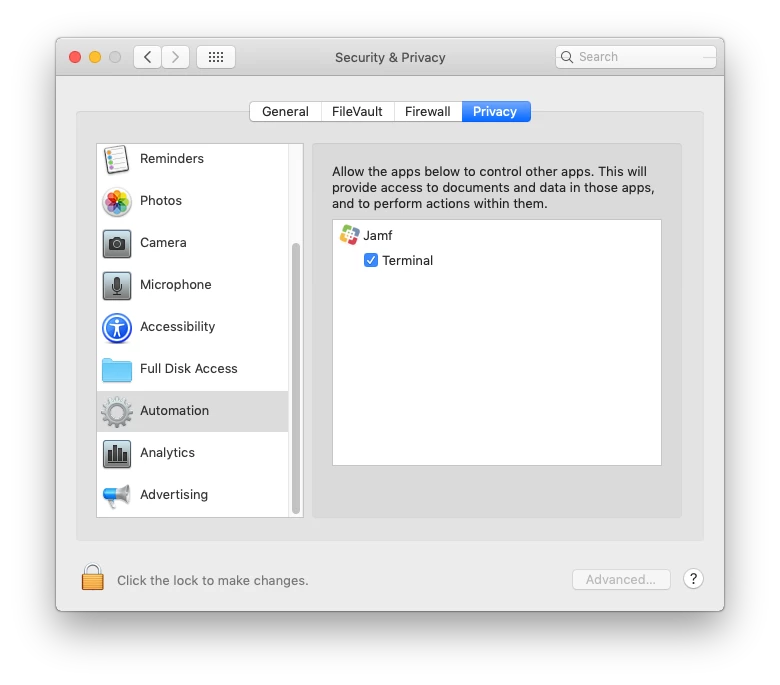Show all preferences with grid button

click(216, 57)
